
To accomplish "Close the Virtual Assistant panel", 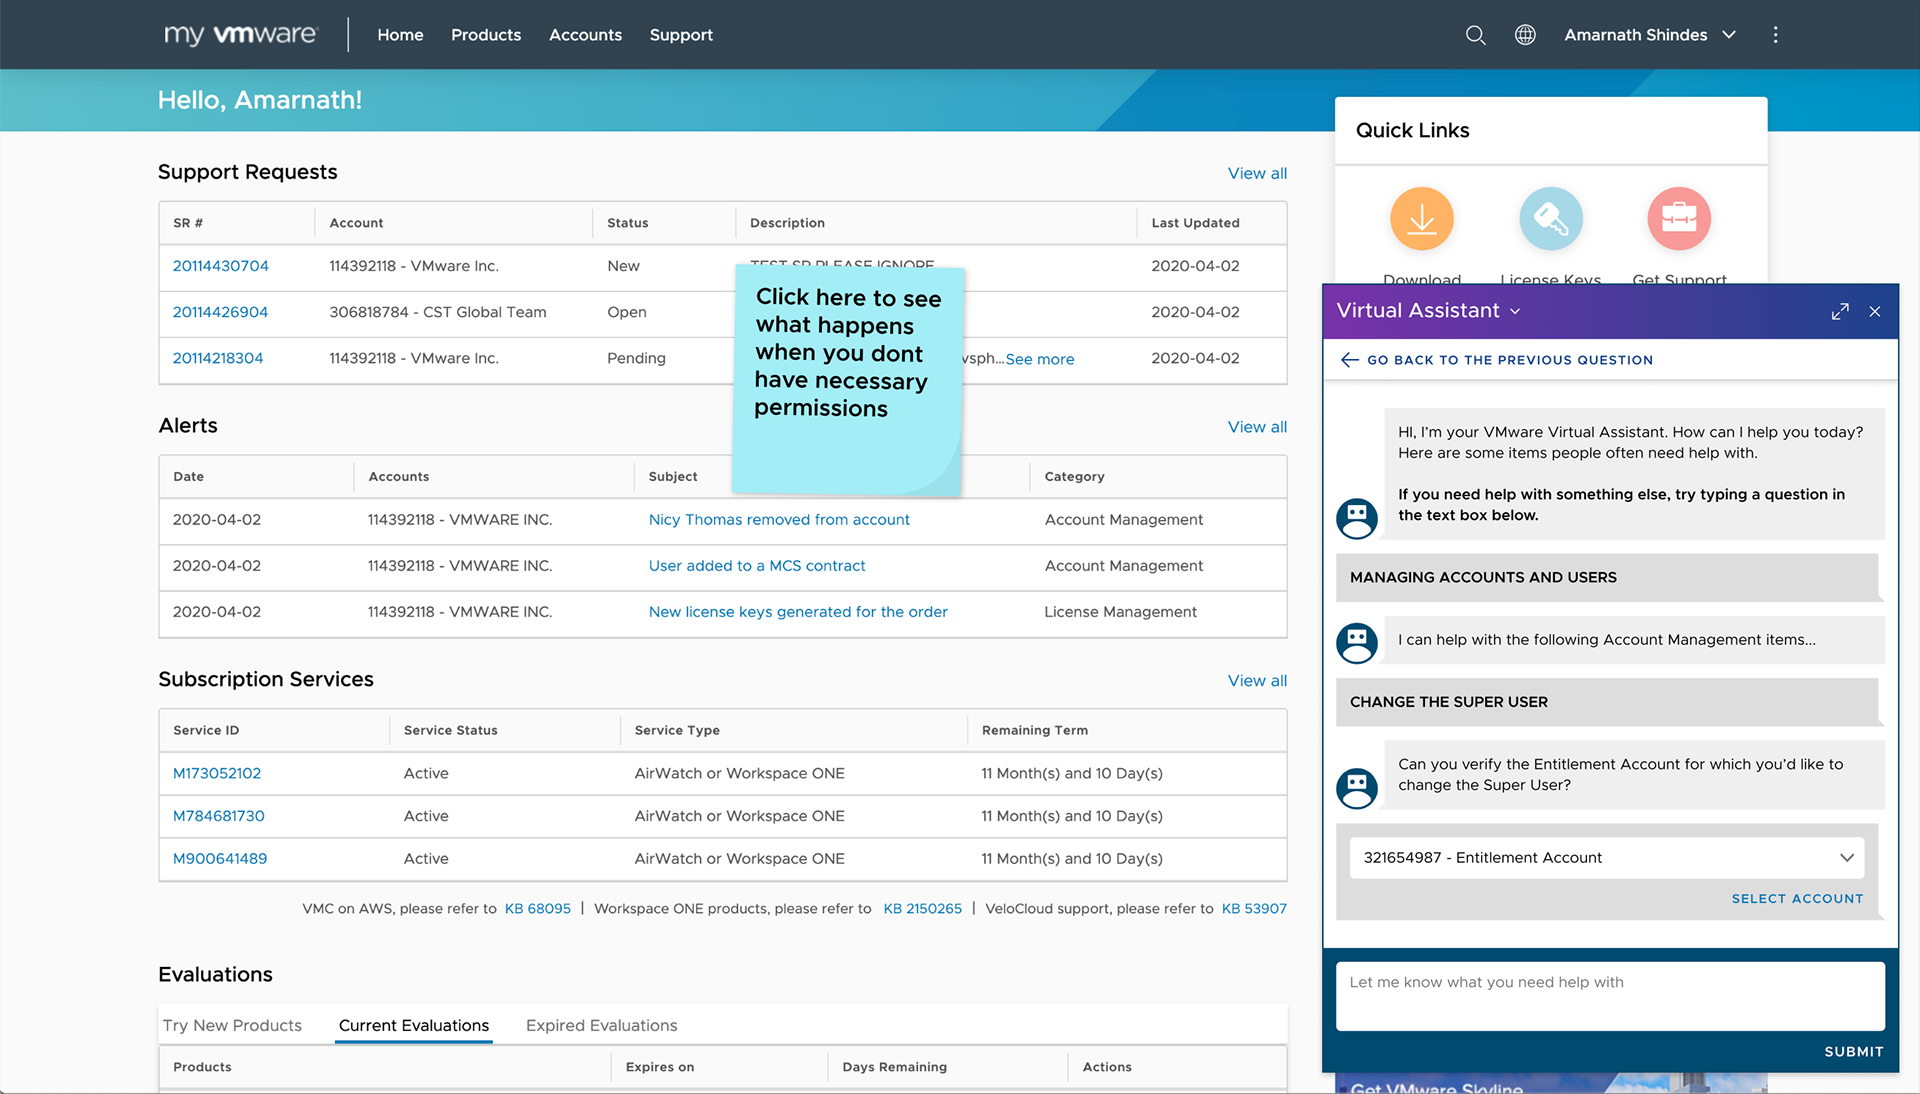I will click(x=1875, y=312).
